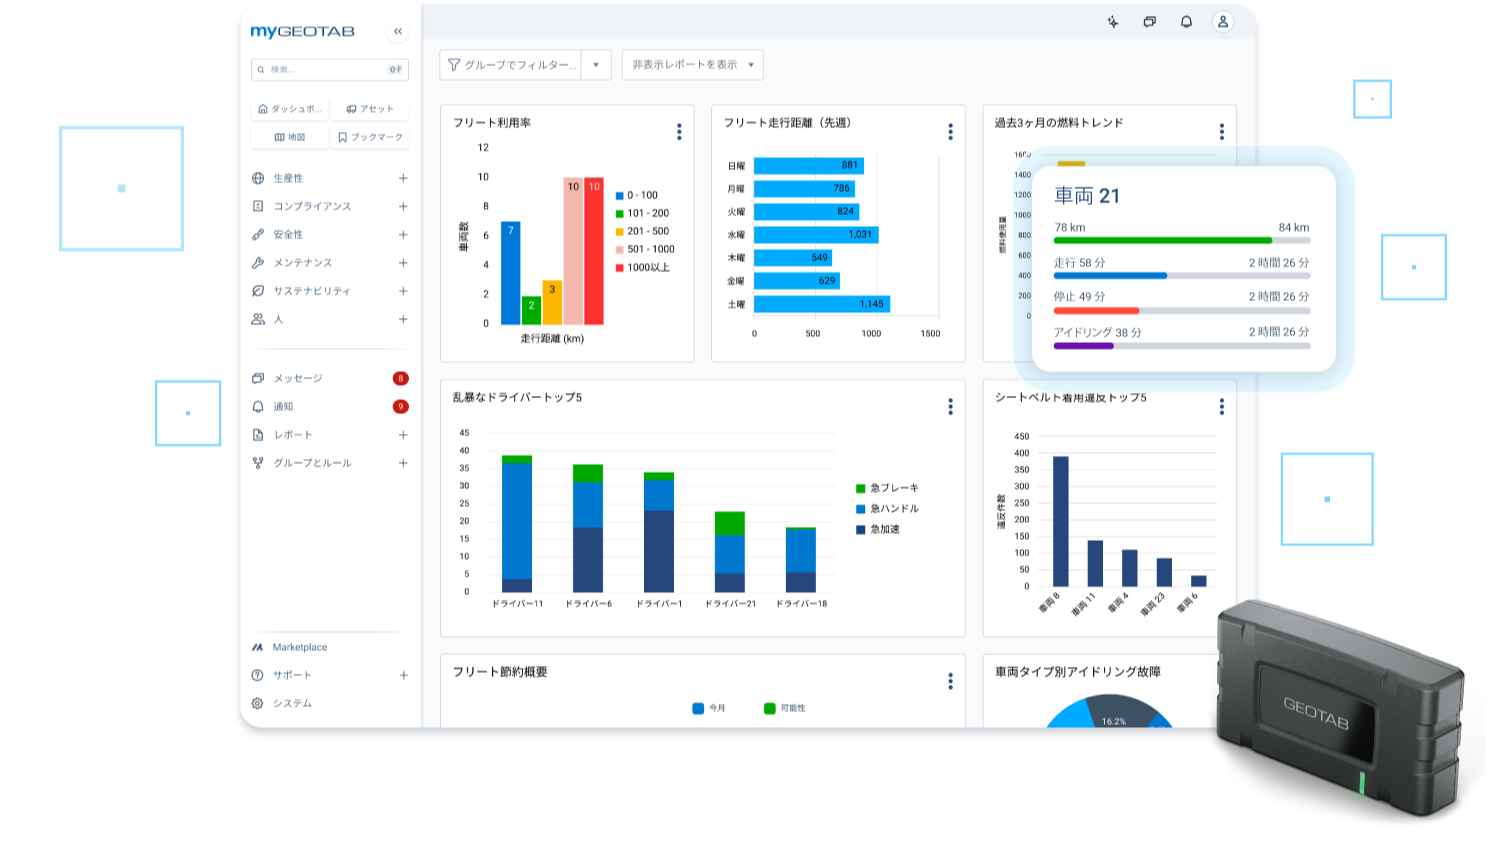Click the 人 people icon

tap(258, 319)
